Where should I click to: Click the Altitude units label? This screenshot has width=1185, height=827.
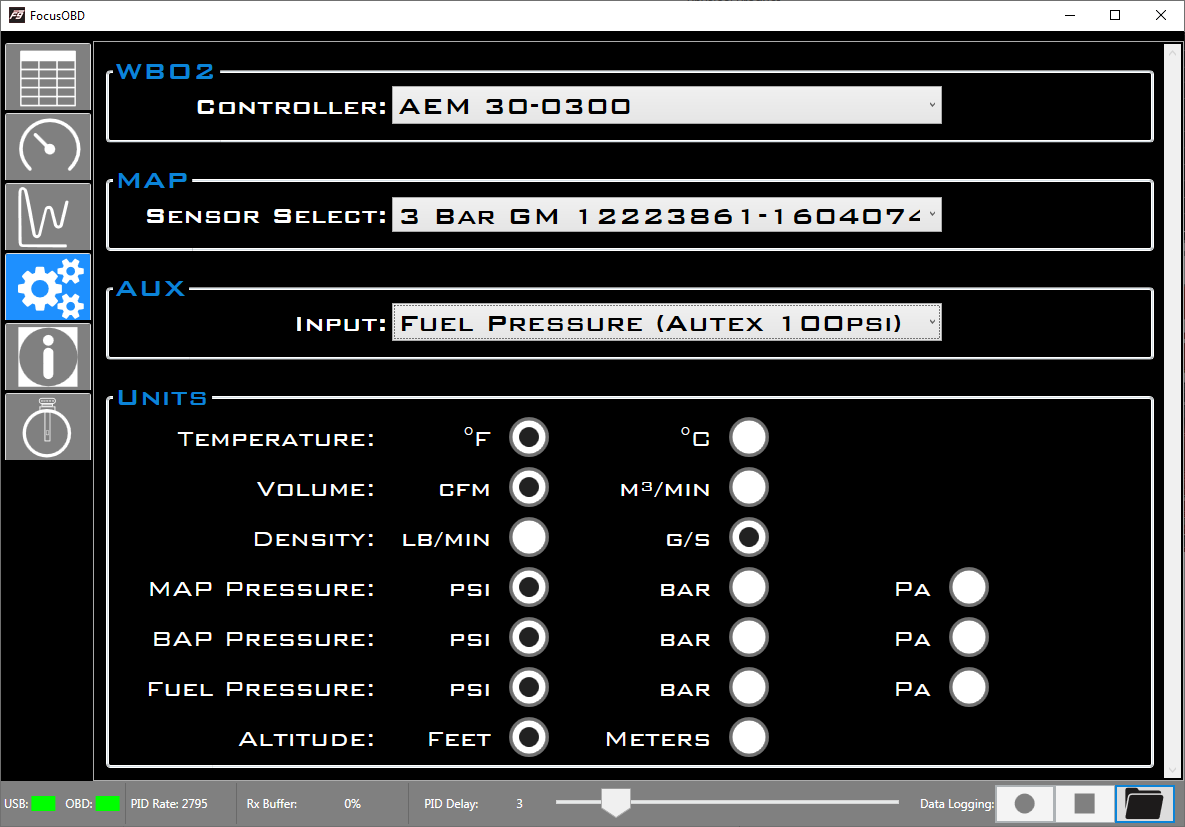[307, 739]
